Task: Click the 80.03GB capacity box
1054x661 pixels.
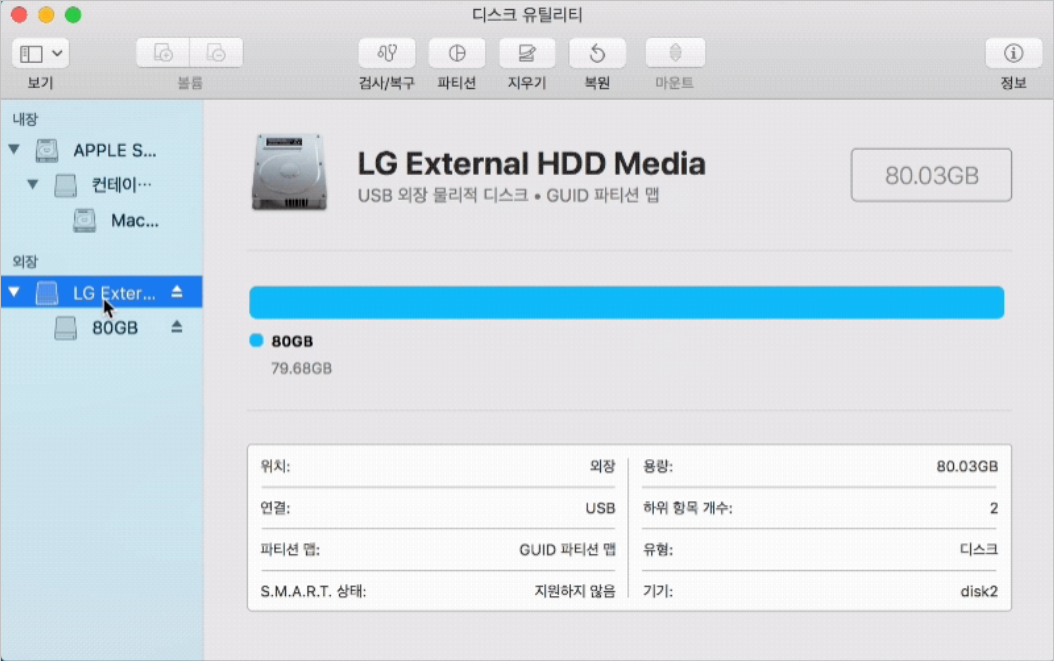Action: (x=931, y=175)
